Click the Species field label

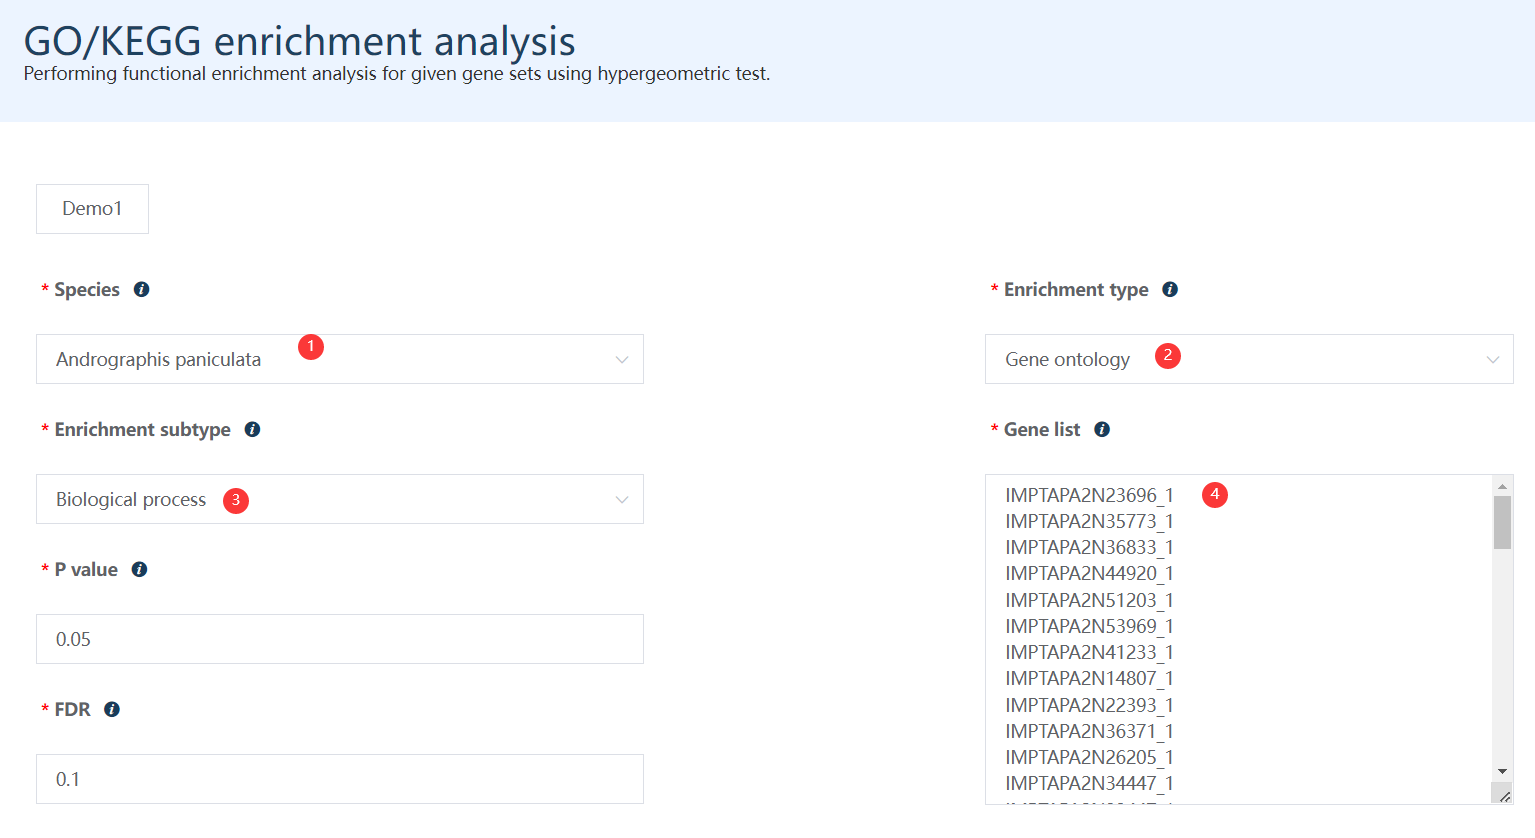click(87, 289)
